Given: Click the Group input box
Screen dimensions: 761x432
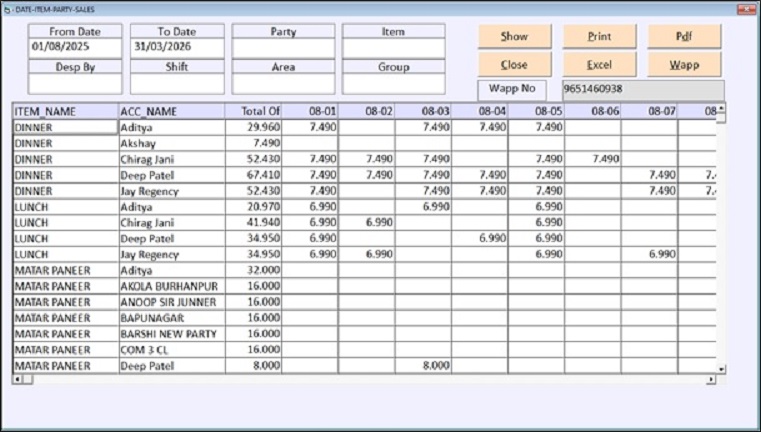Looking at the screenshot, I should [394, 83].
